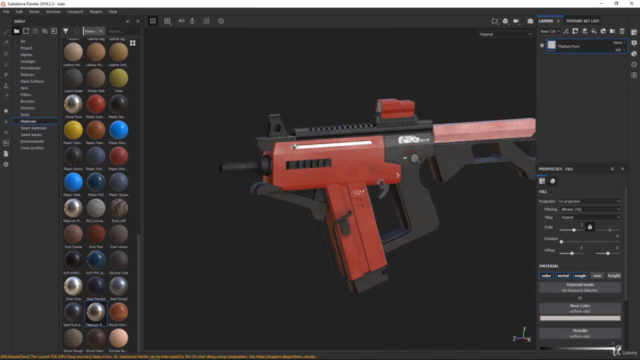
Task: Open the globe viewer settings icon on right dock
Action: point(634,53)
